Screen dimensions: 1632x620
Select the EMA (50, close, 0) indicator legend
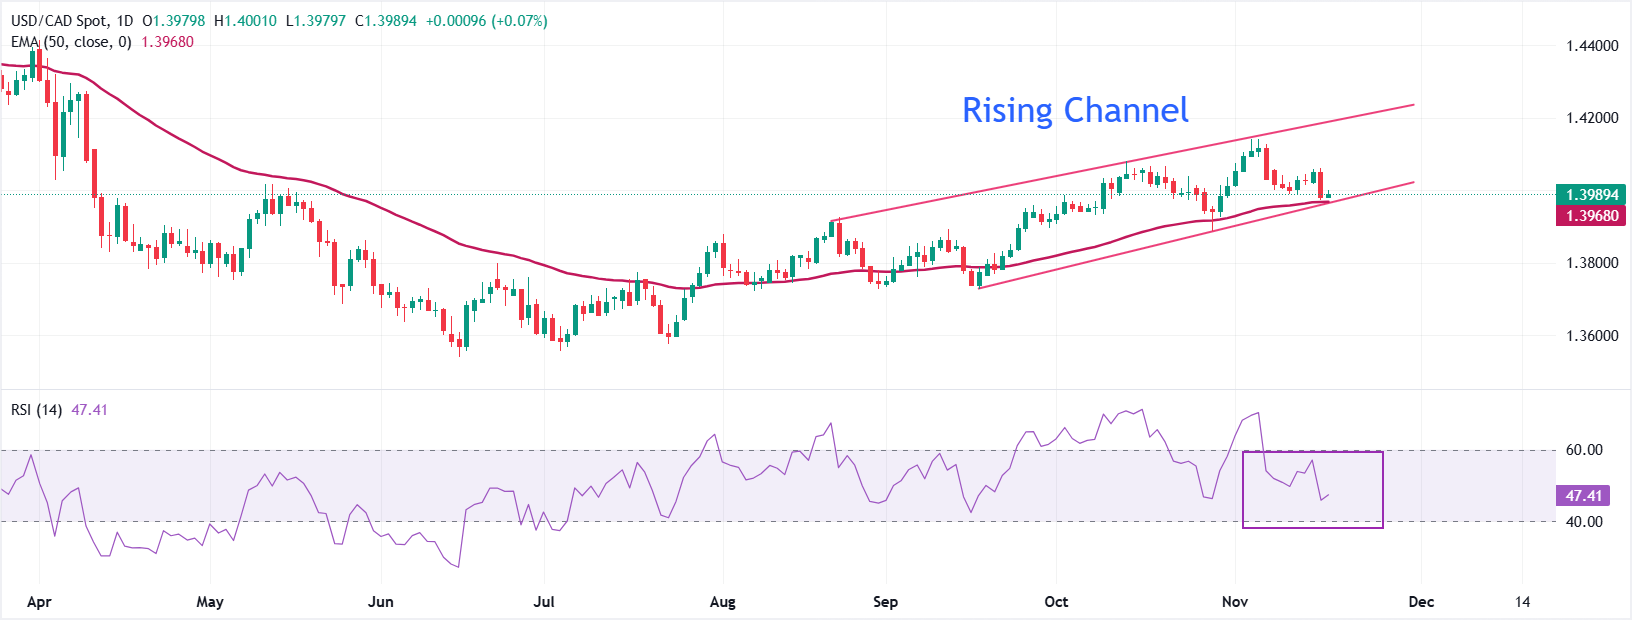coord(70,42)
